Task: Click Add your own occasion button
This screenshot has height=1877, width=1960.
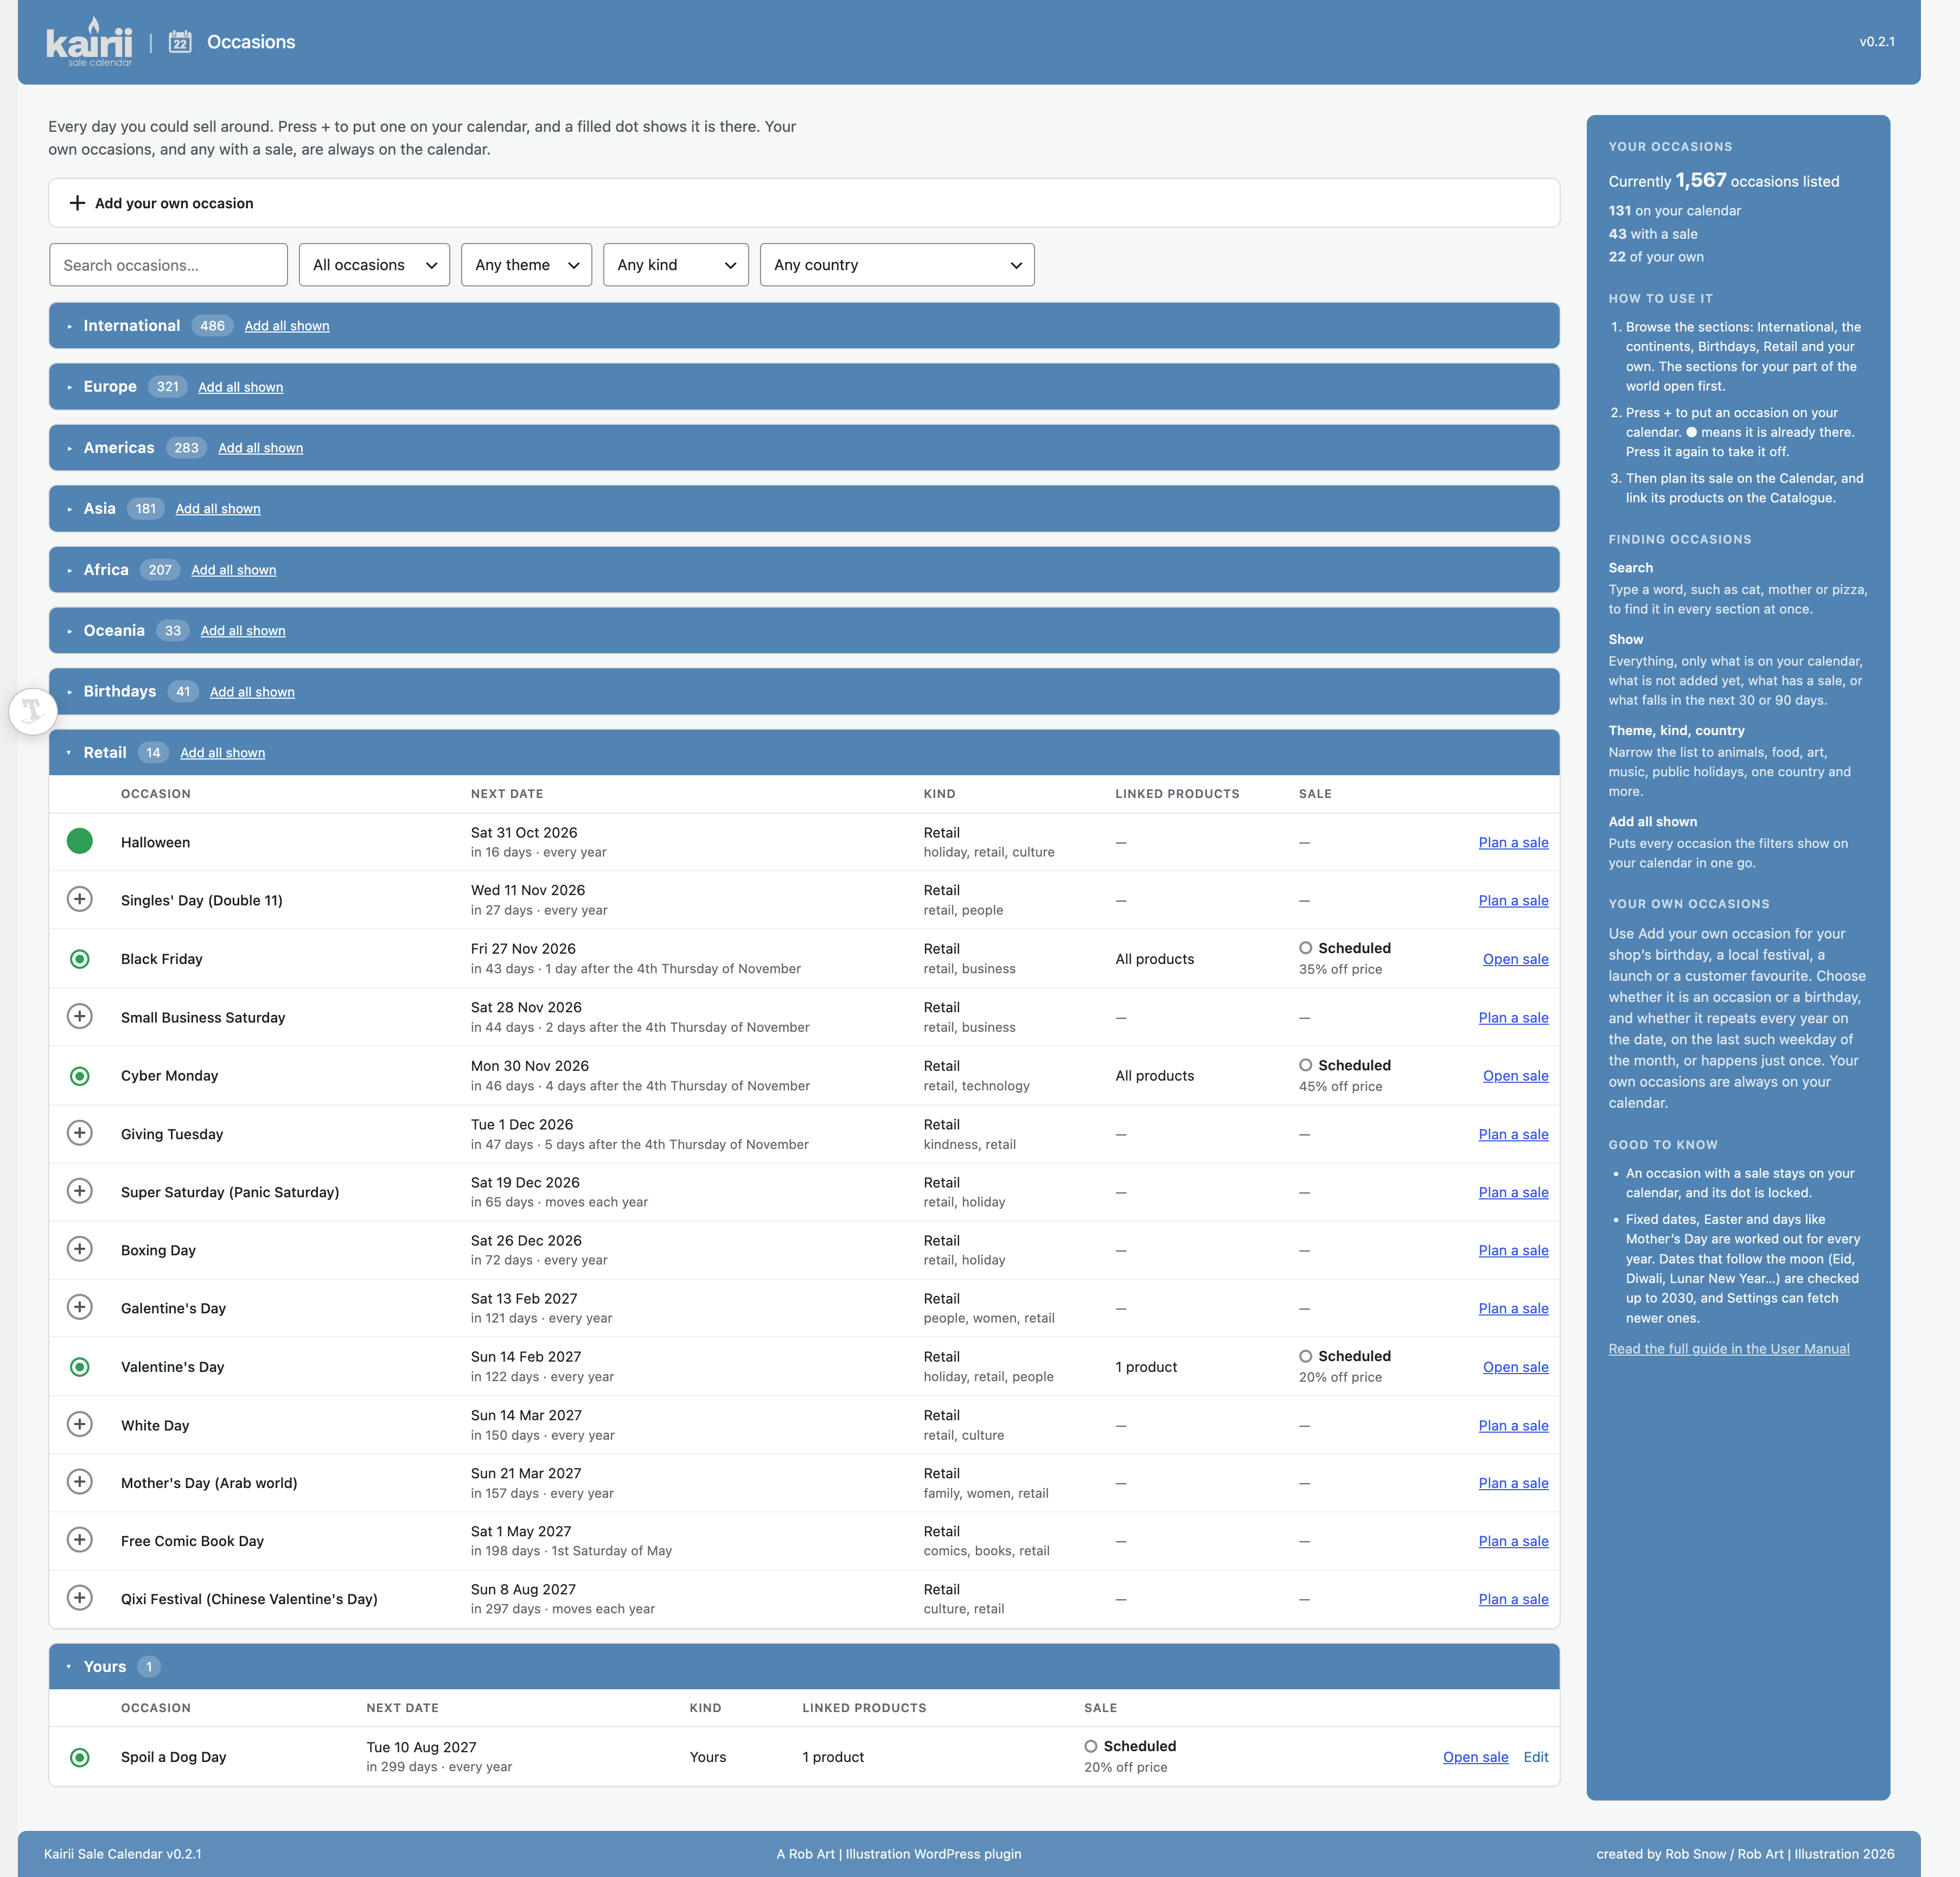Action: pyautogui.click(x=804, y=203)
